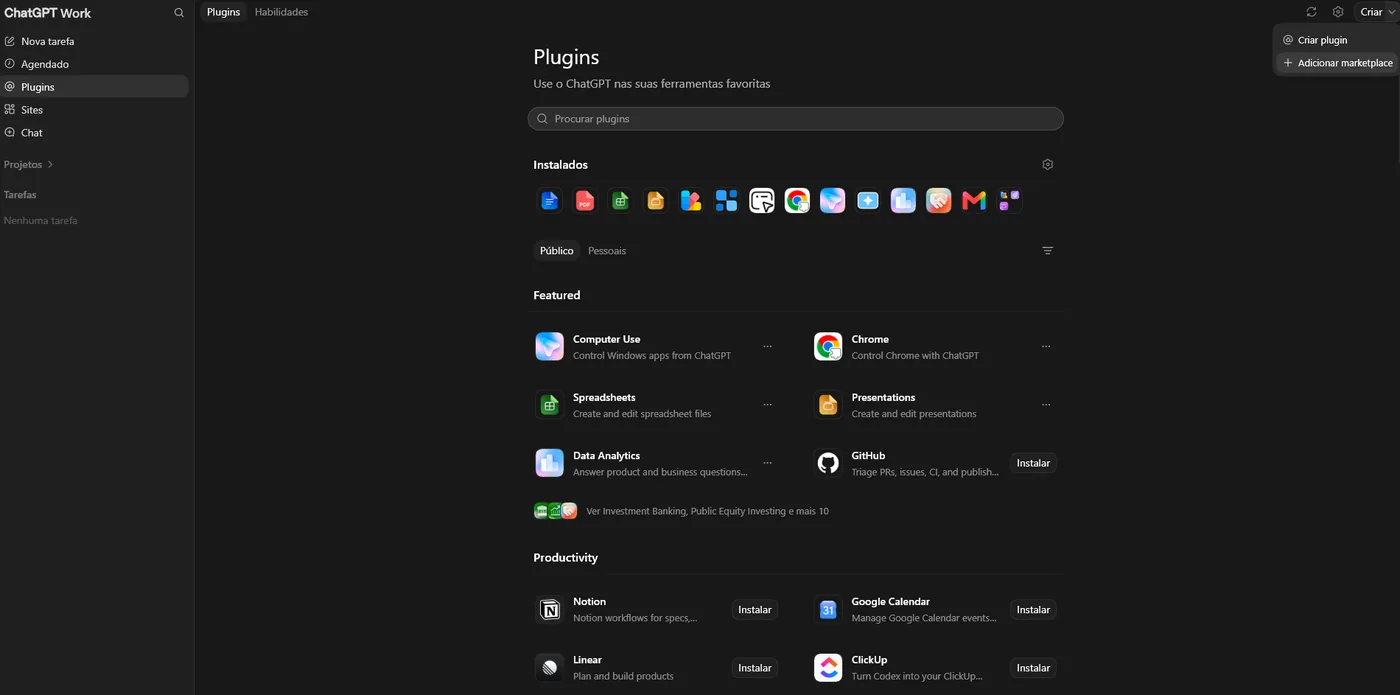Click the Tarefas heading in sidebar
This screenshot has height=695, width=1400.
[20, 195]
